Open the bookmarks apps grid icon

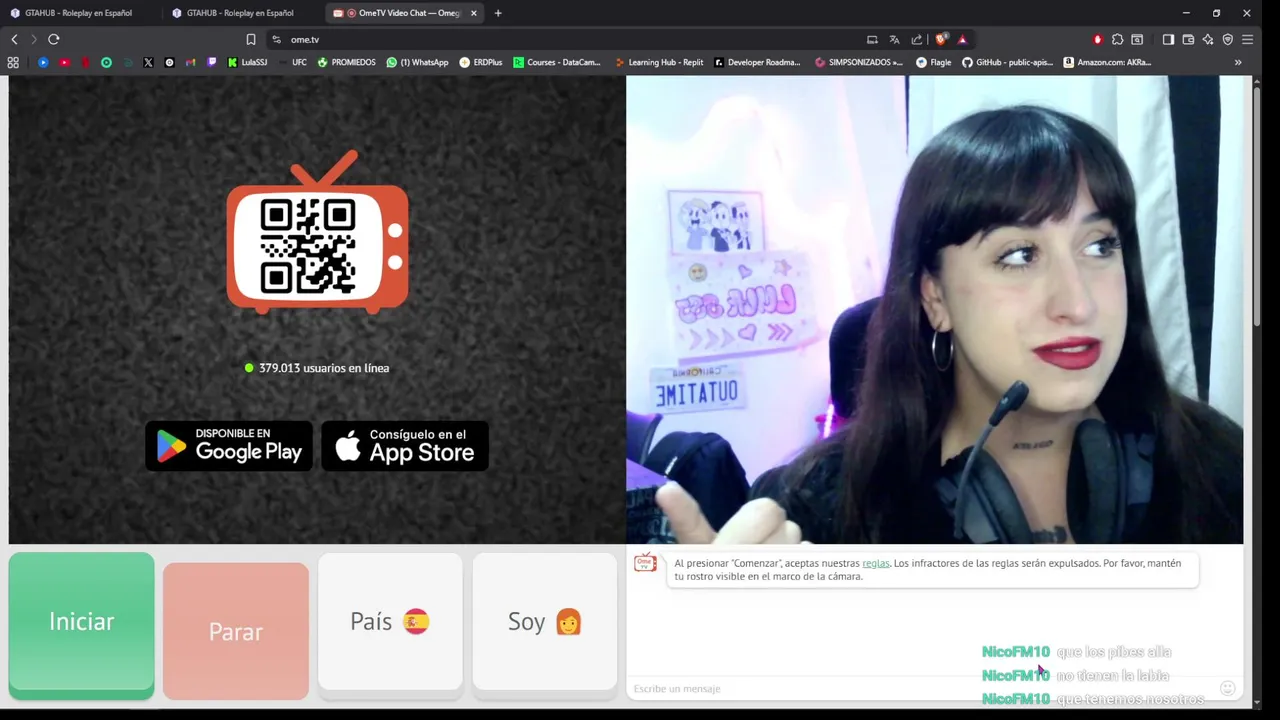coord(13,62)
